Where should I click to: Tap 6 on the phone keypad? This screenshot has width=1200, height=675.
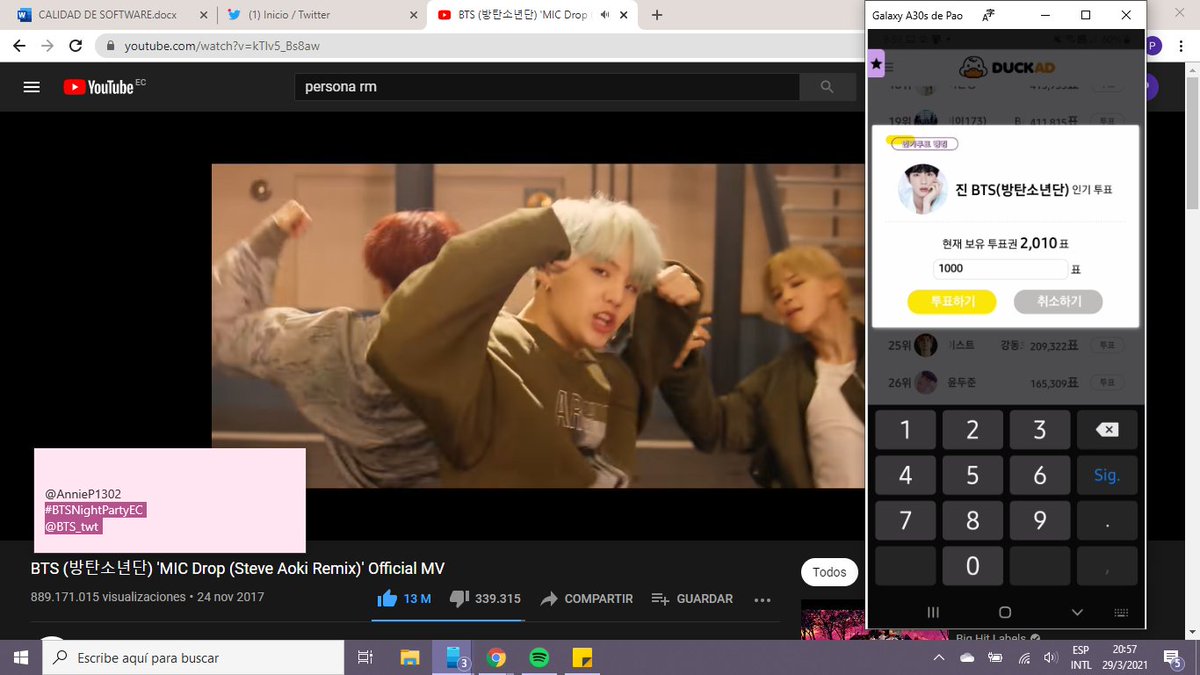[x=1039, y=475]
